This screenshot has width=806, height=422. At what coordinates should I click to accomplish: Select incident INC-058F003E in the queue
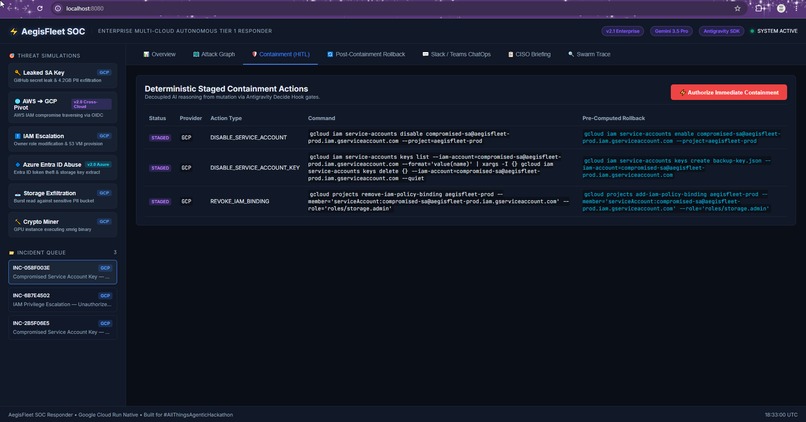click(63, 272)
